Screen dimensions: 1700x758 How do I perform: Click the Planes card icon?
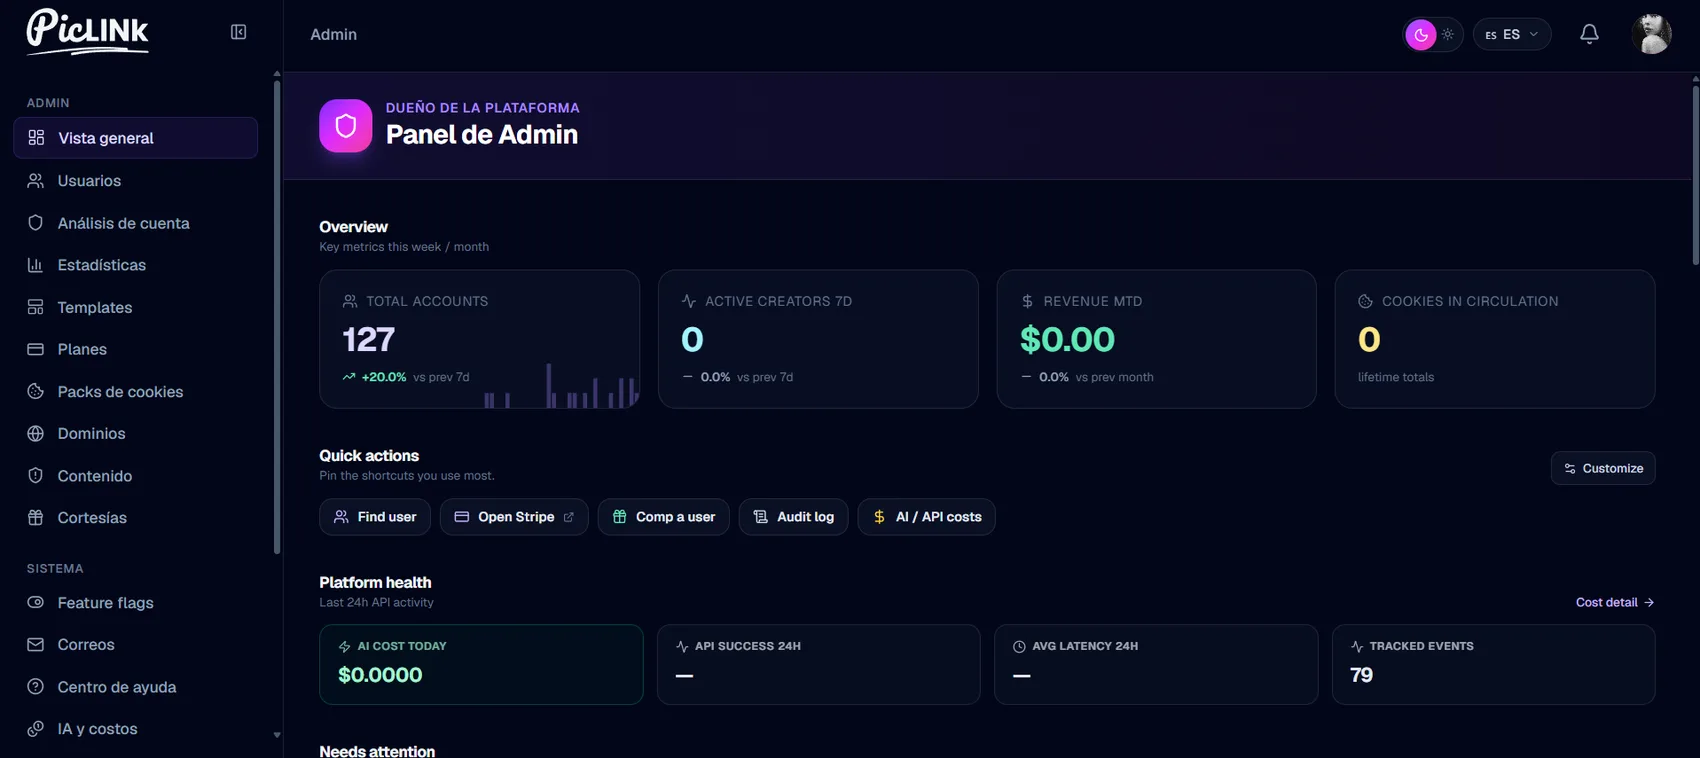36,350
